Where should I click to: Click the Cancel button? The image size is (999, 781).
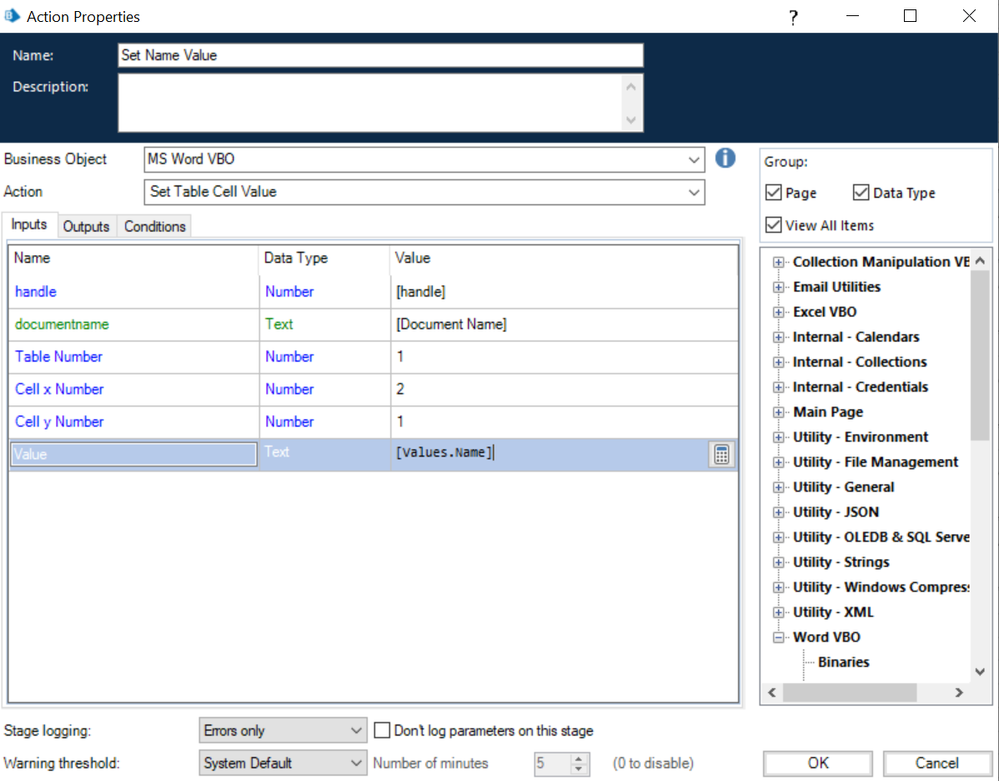pos(937,763)
